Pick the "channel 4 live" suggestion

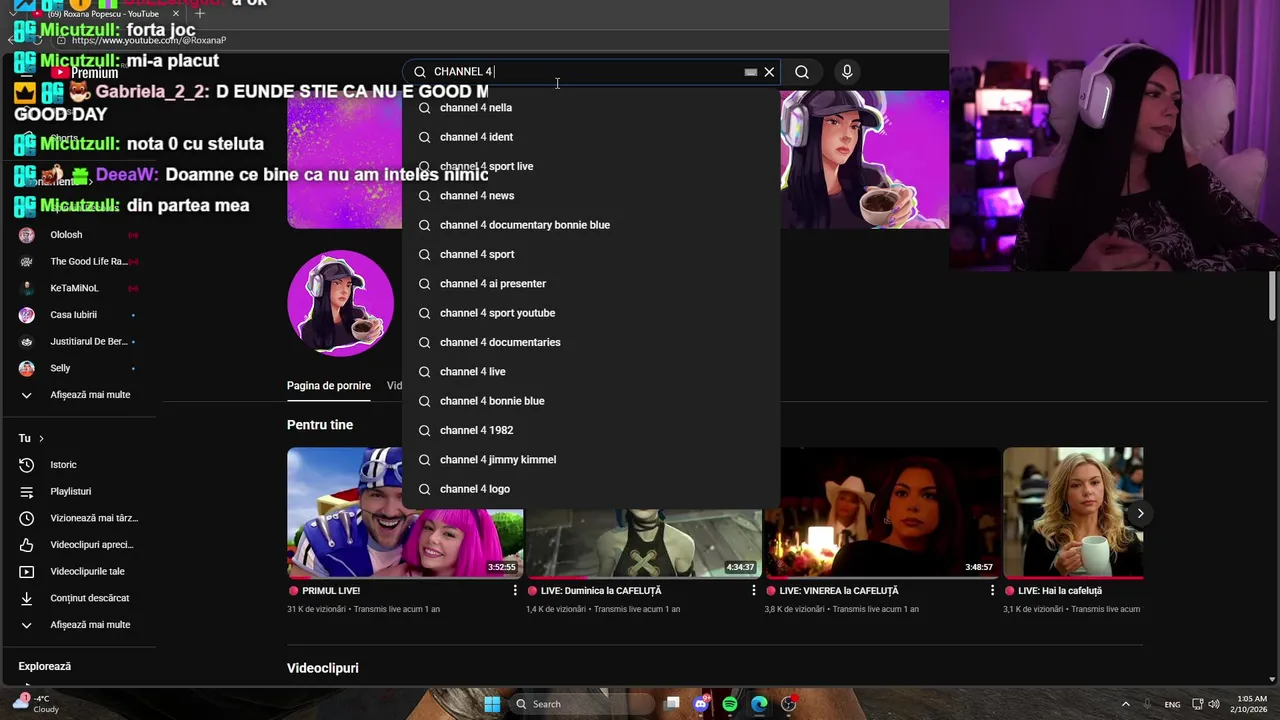click(x=590, y=372)
